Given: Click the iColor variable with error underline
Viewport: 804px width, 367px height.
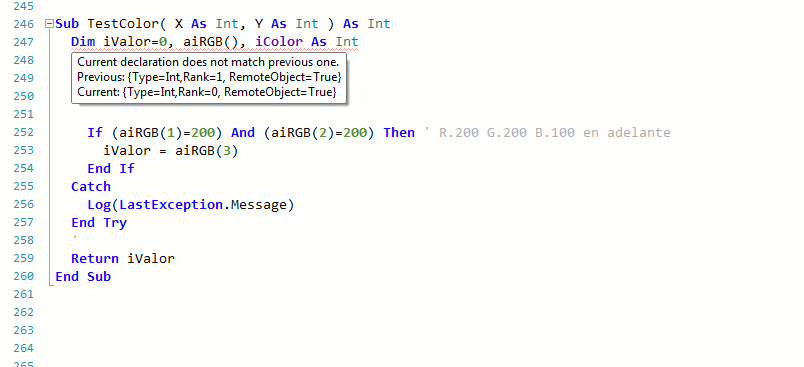Looking at the screenshot, I should tap(279, 42).
